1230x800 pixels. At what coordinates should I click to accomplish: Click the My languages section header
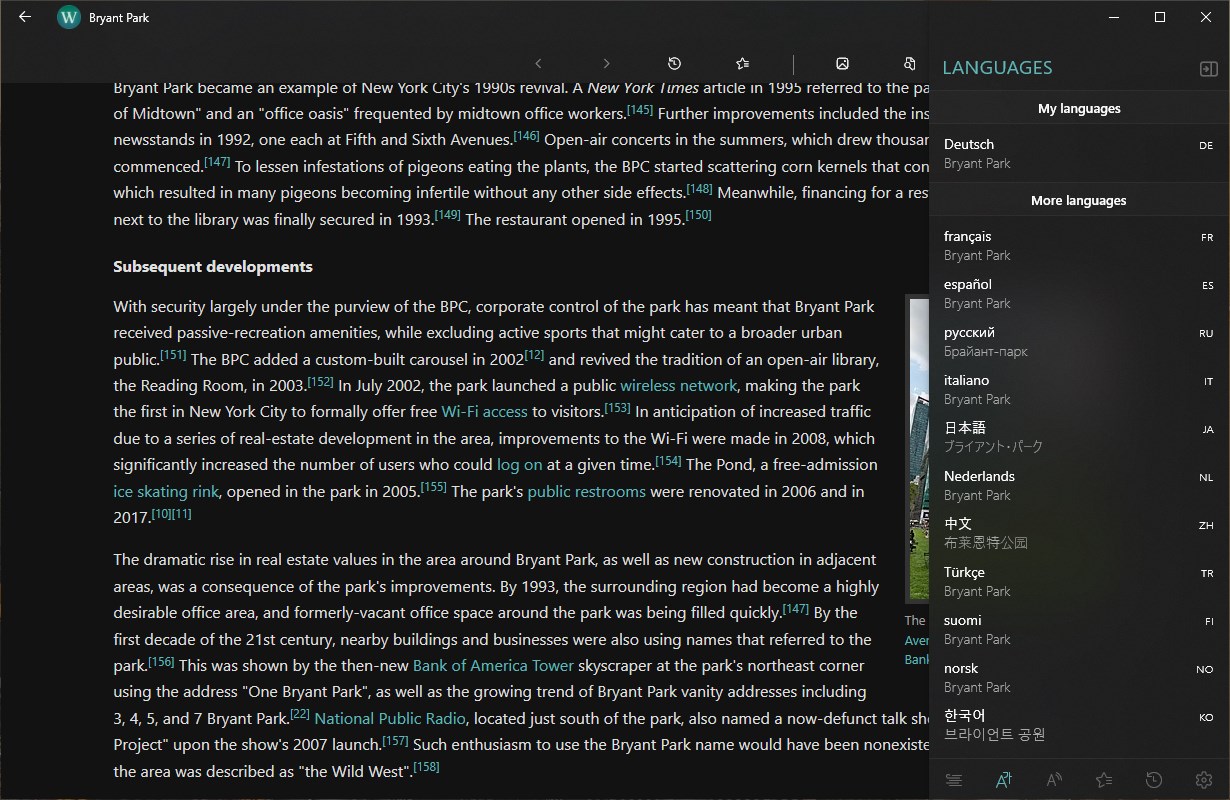[1079, 108]
